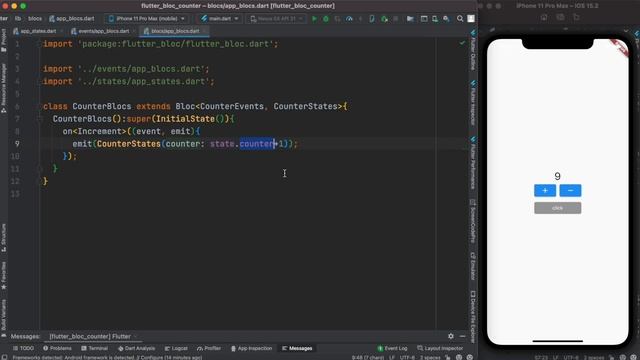This screenshot has height=360, width=640.
Task: Click the simulator home button icon
Action: [x=544, y=17]
